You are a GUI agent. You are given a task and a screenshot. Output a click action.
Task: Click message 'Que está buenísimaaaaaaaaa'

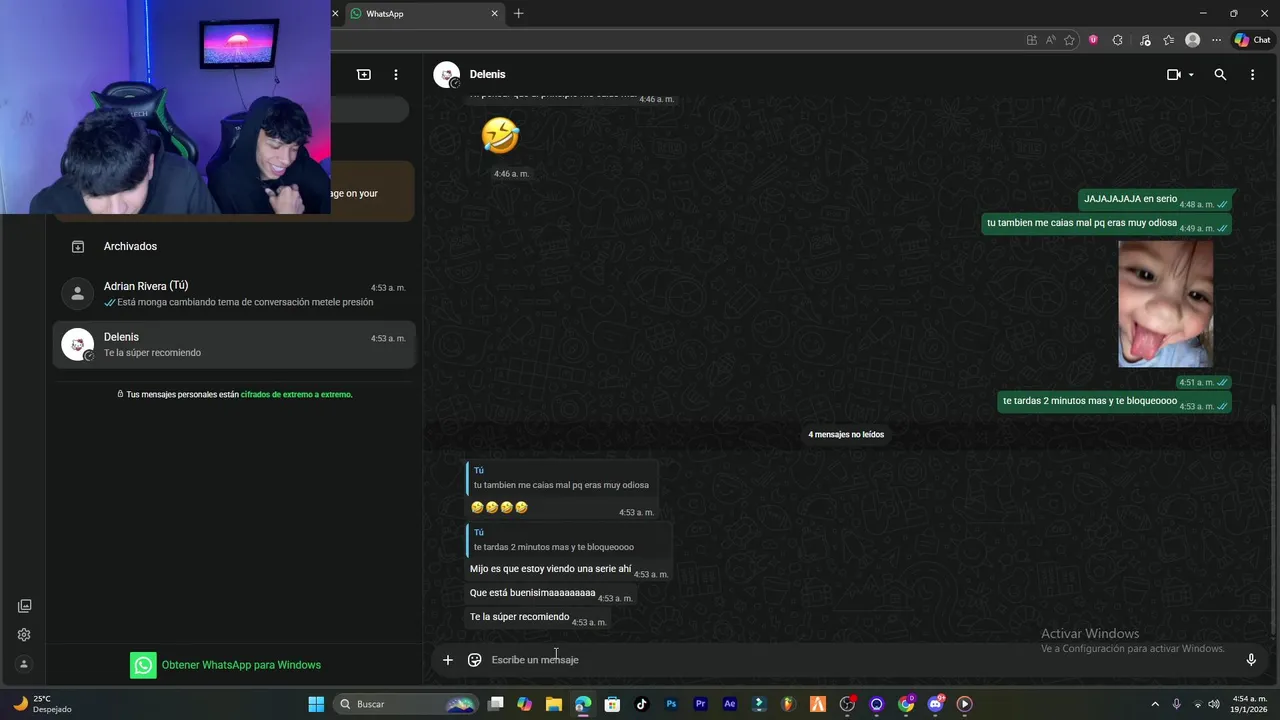click(x=532, y=593)
